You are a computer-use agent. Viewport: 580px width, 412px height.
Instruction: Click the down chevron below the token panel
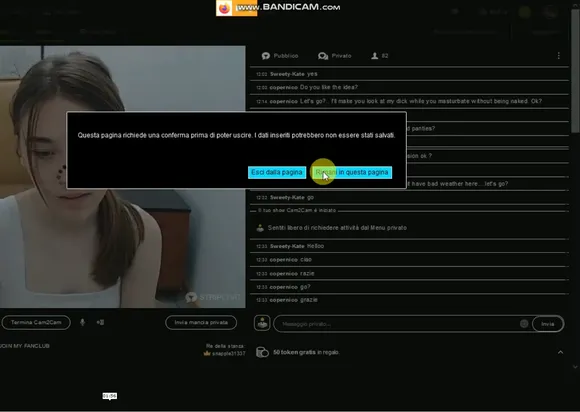(575, 367)
